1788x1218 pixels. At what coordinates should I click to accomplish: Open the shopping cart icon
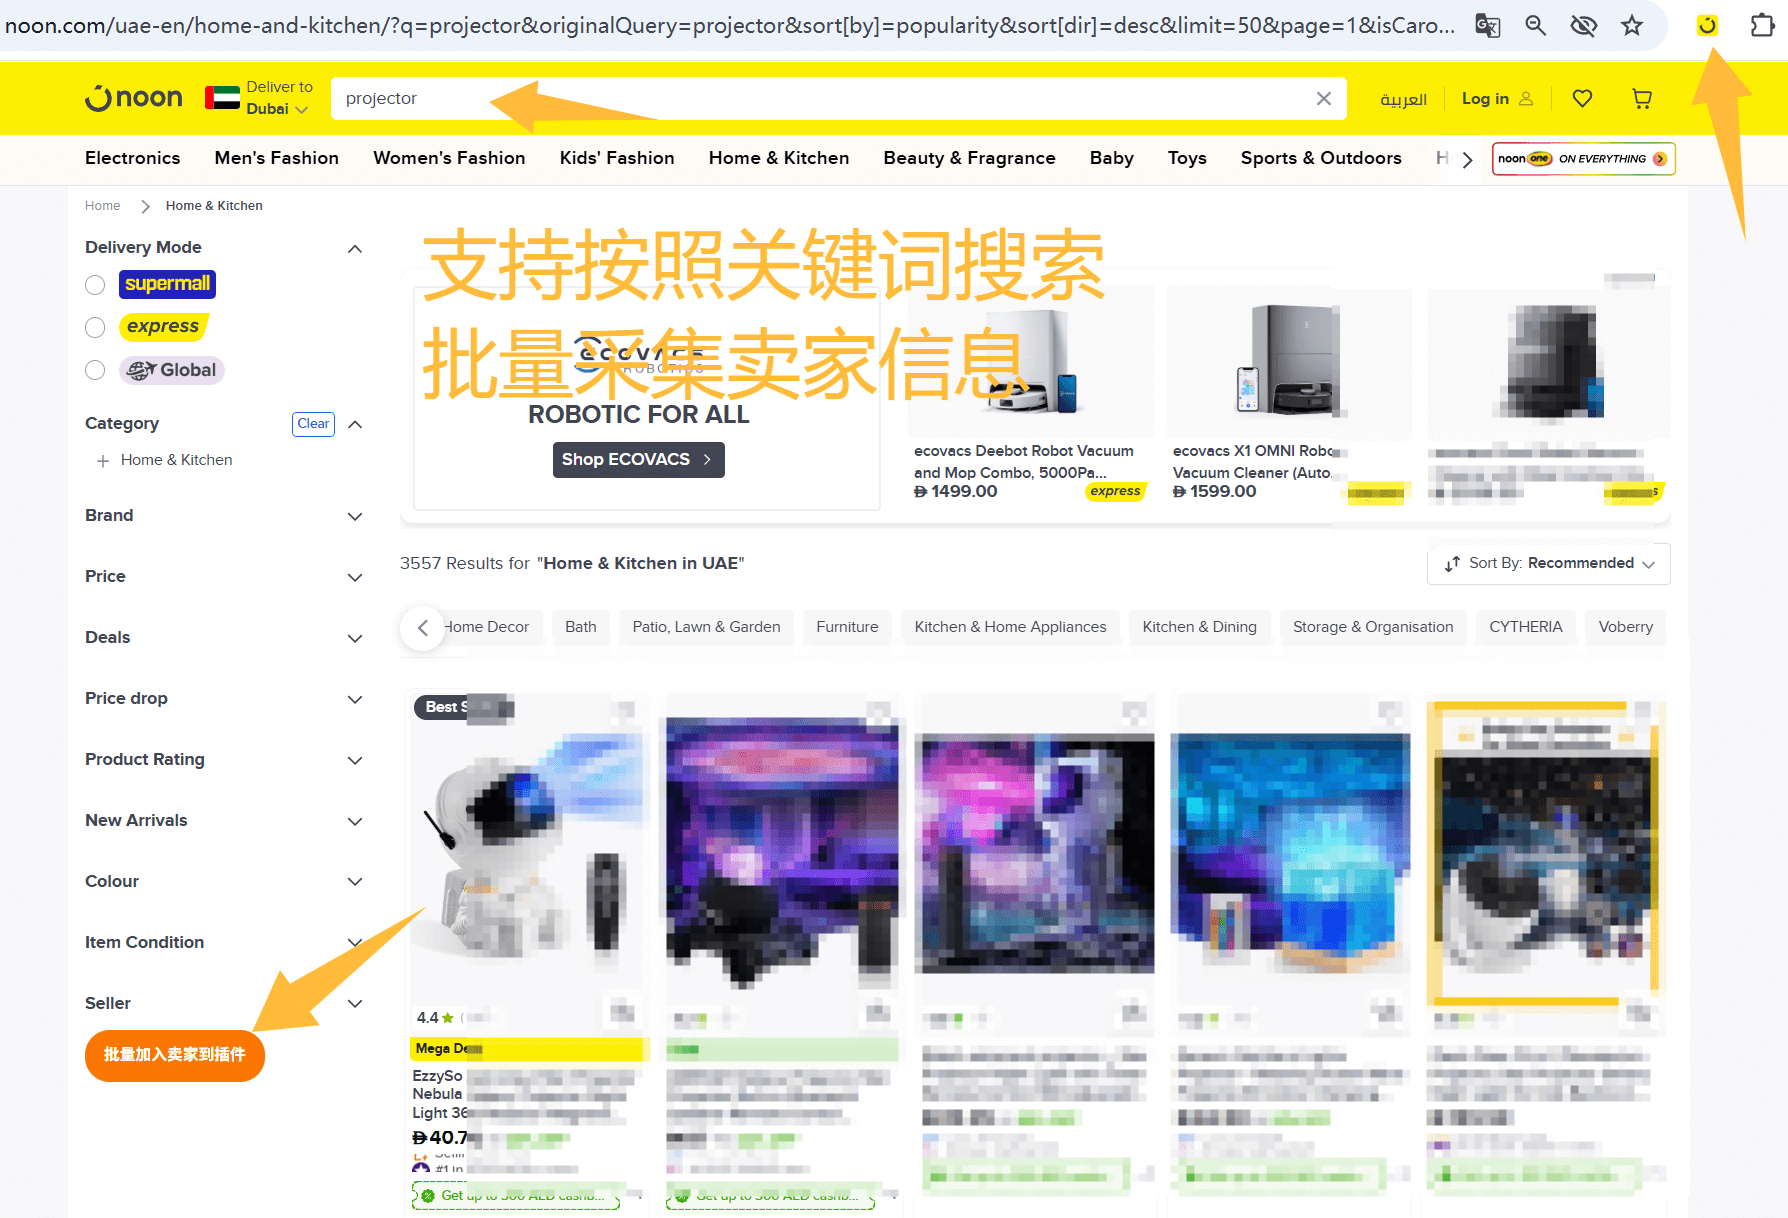click(1642, 98)
